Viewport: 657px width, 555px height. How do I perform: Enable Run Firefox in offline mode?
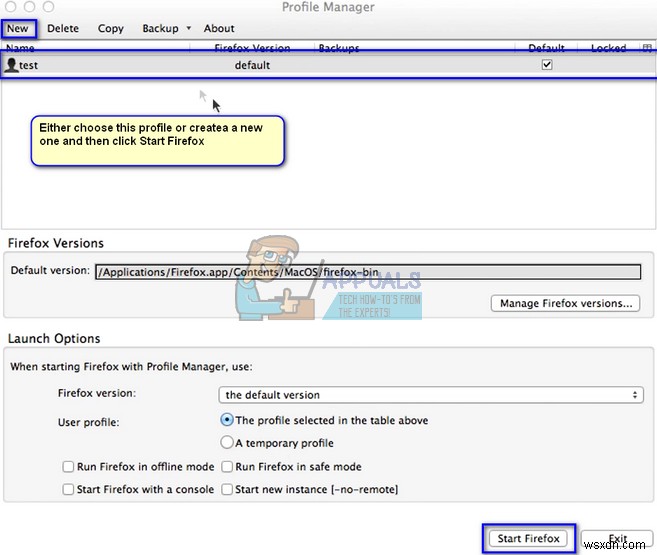click(68, 467)
